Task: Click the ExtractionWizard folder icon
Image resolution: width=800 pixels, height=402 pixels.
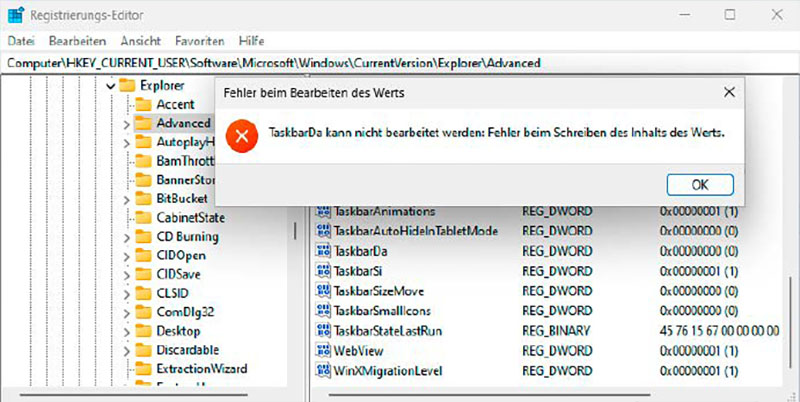Action: coord(143,368)
